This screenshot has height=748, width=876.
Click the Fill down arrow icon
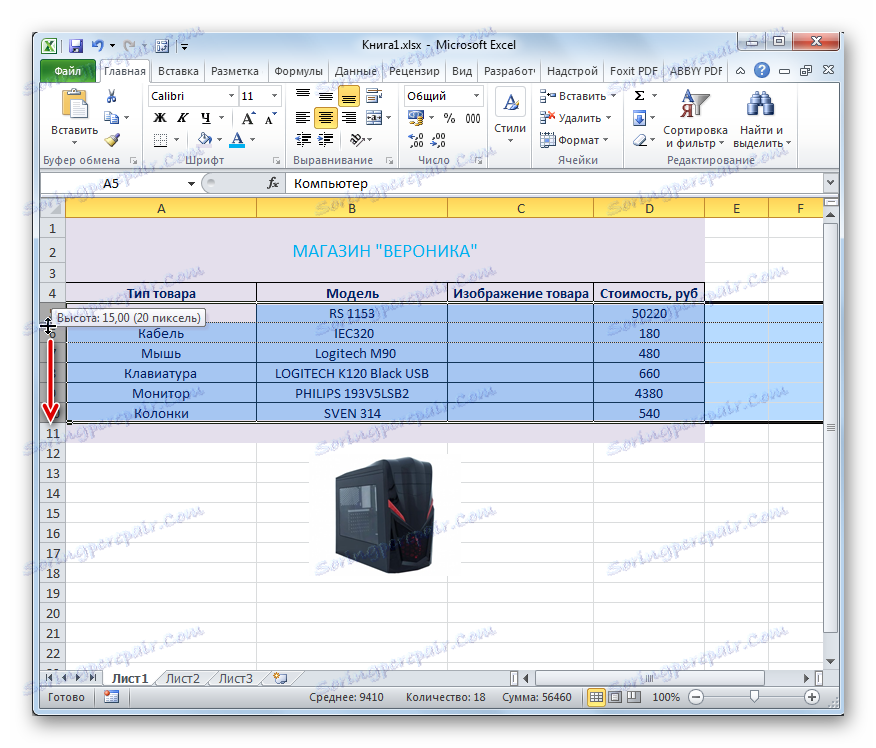(x=640, y=118)
